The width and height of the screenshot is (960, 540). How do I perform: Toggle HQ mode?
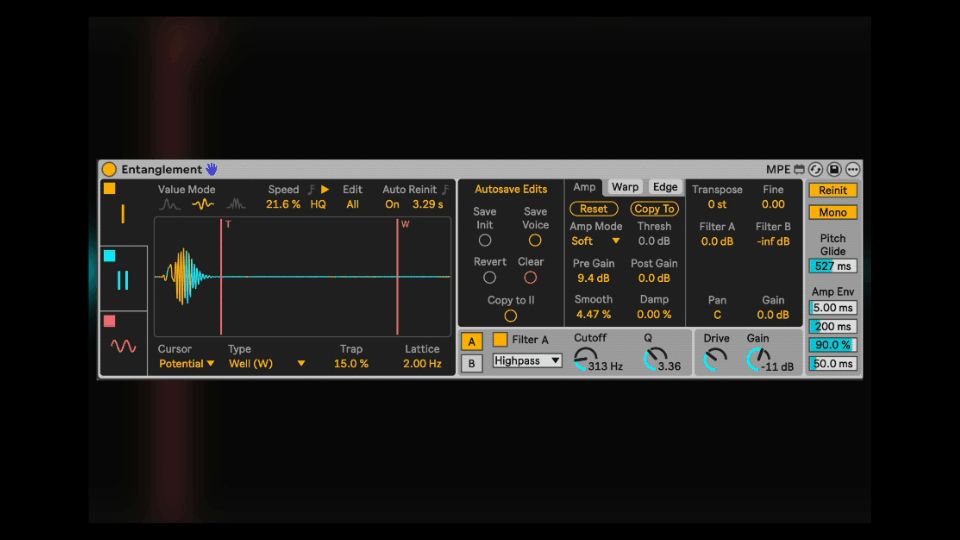pyautogui.click(x=318, y=204)
